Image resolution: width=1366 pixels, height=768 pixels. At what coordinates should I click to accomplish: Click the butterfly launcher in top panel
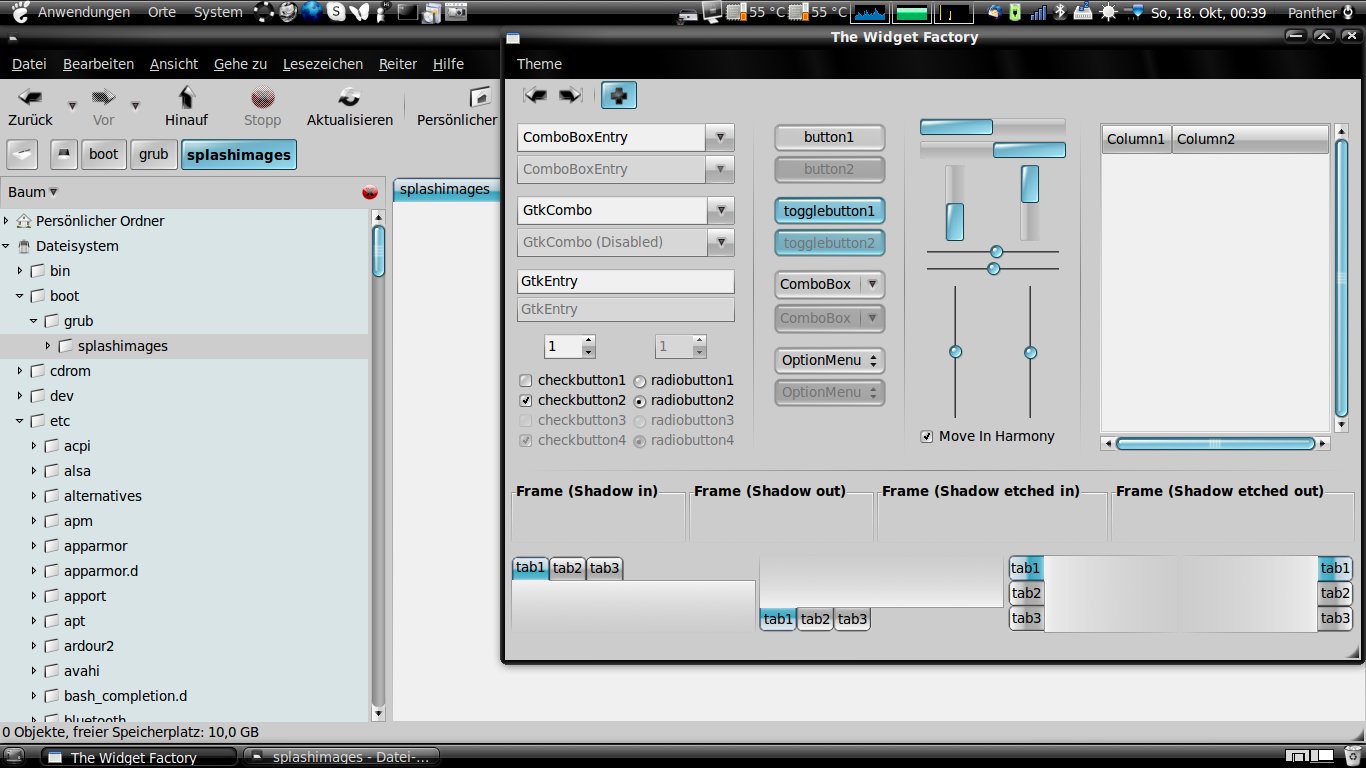click(359, 12)
